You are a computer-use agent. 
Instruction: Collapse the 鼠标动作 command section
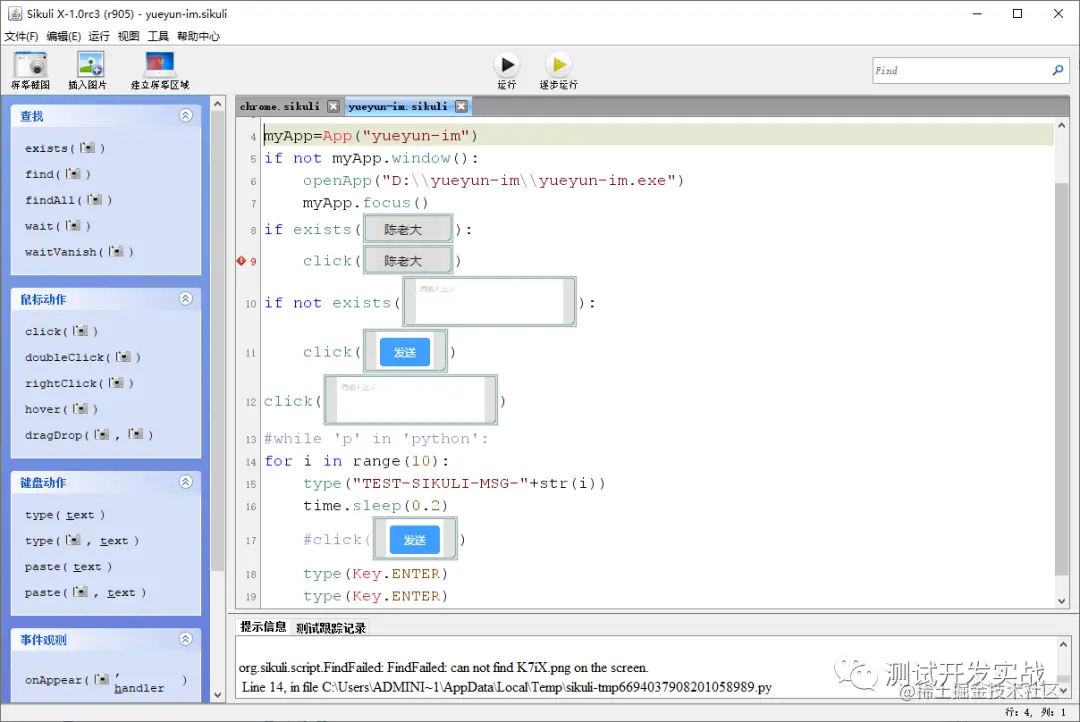point(186,299)
